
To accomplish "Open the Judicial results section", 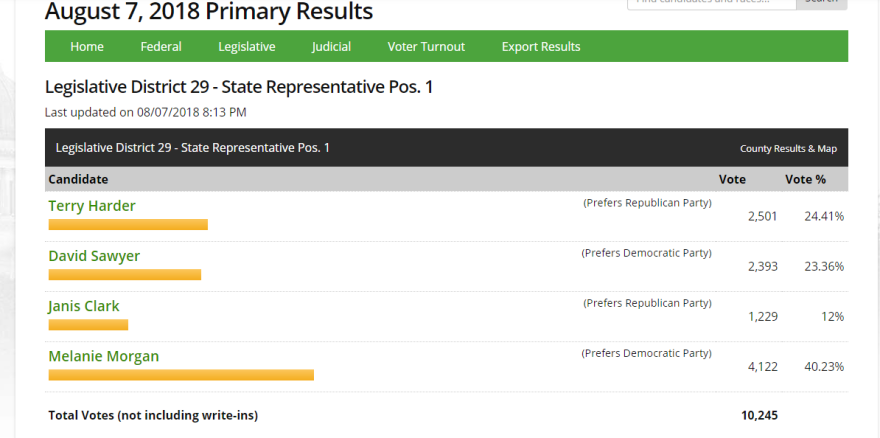I will 331,46.
